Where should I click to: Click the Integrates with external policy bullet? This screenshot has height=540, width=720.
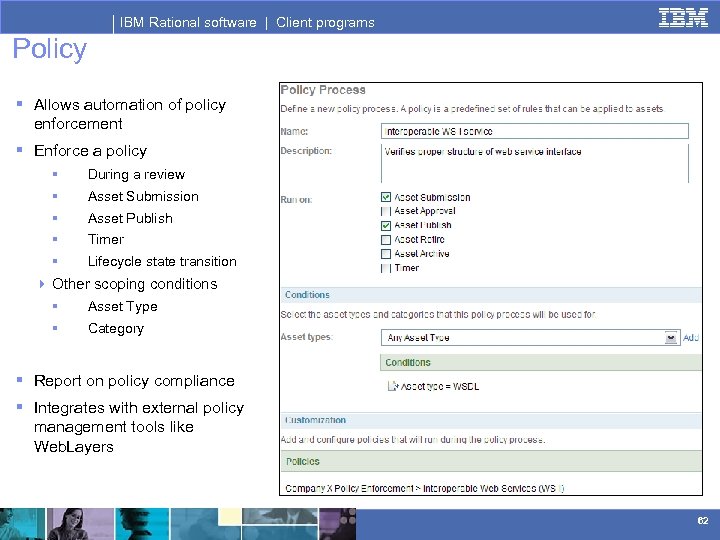[x=139, y=428]
